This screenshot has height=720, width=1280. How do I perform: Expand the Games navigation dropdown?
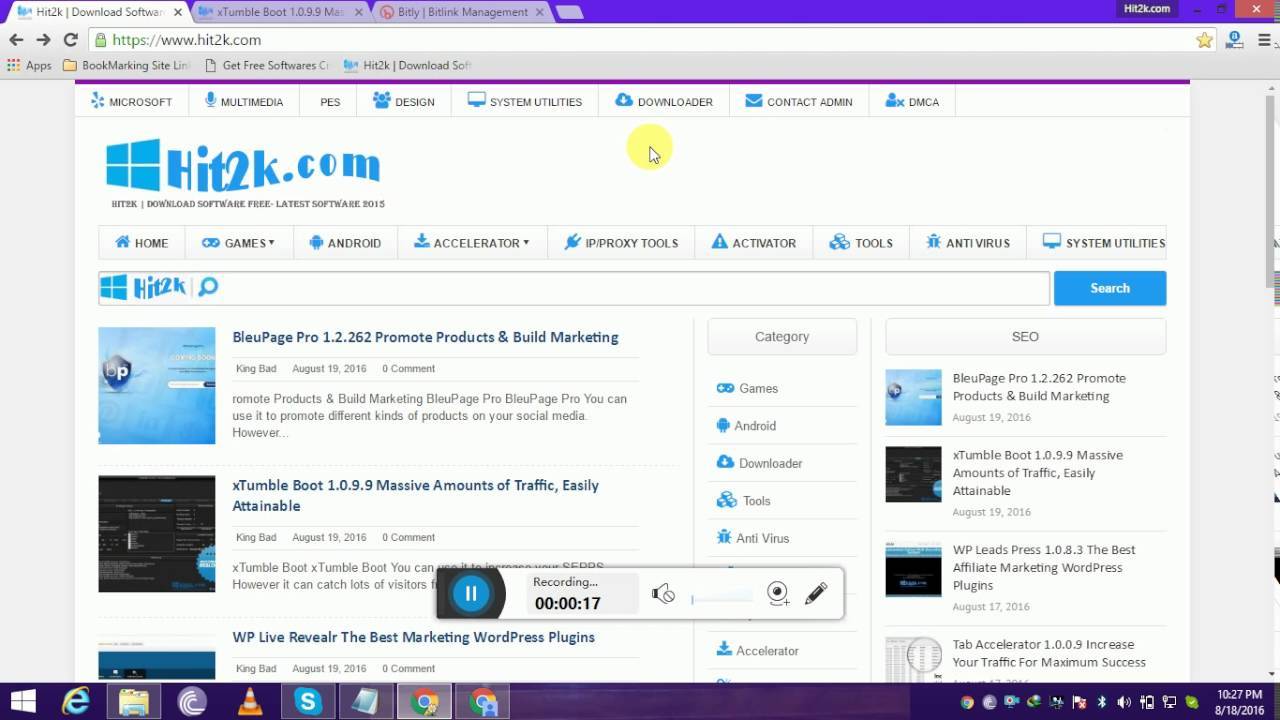(238, 242)
